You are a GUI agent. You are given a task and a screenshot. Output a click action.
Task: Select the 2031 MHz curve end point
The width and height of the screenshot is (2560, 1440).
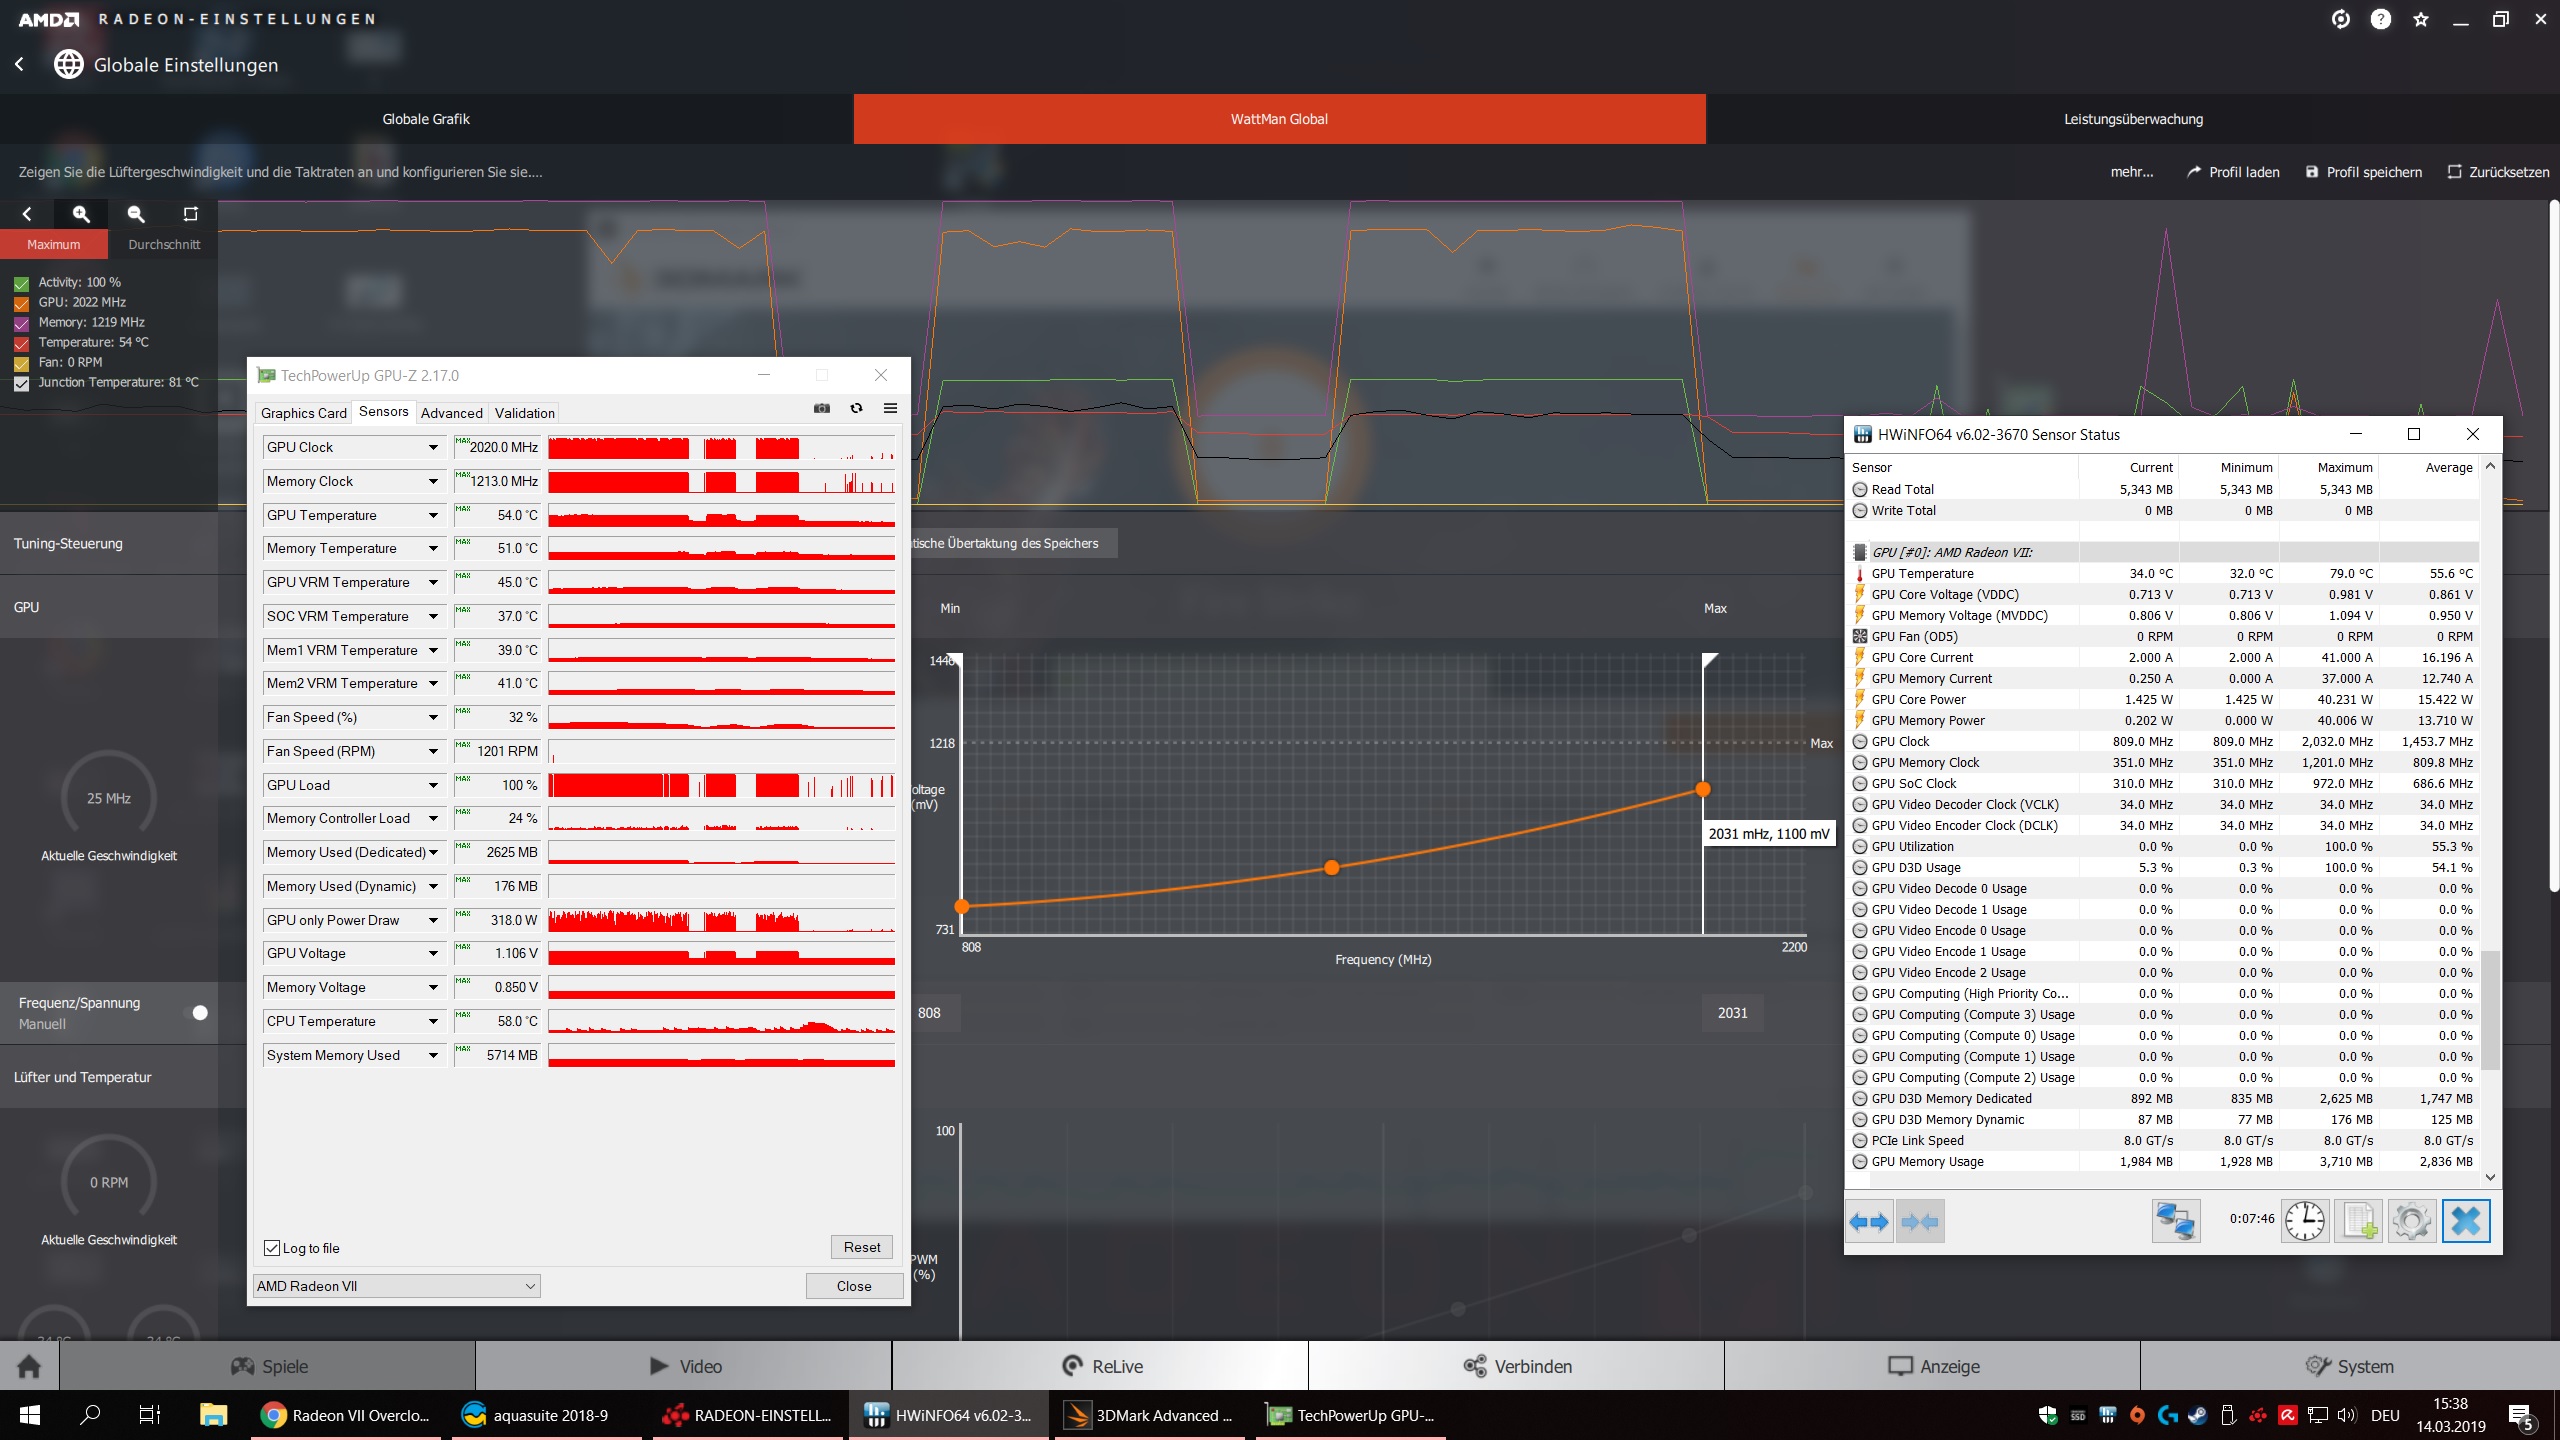(x=1703, y=789)
